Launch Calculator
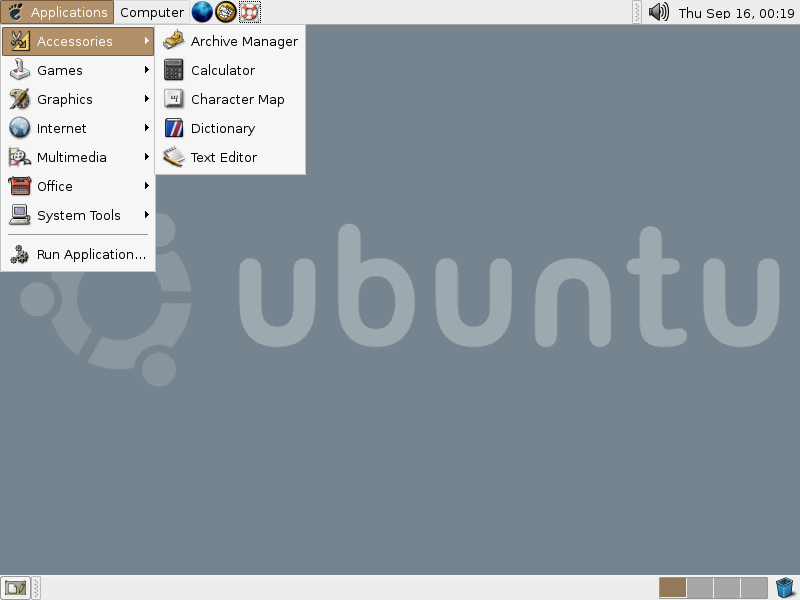 pyautogui.click(x=231, y=70)
